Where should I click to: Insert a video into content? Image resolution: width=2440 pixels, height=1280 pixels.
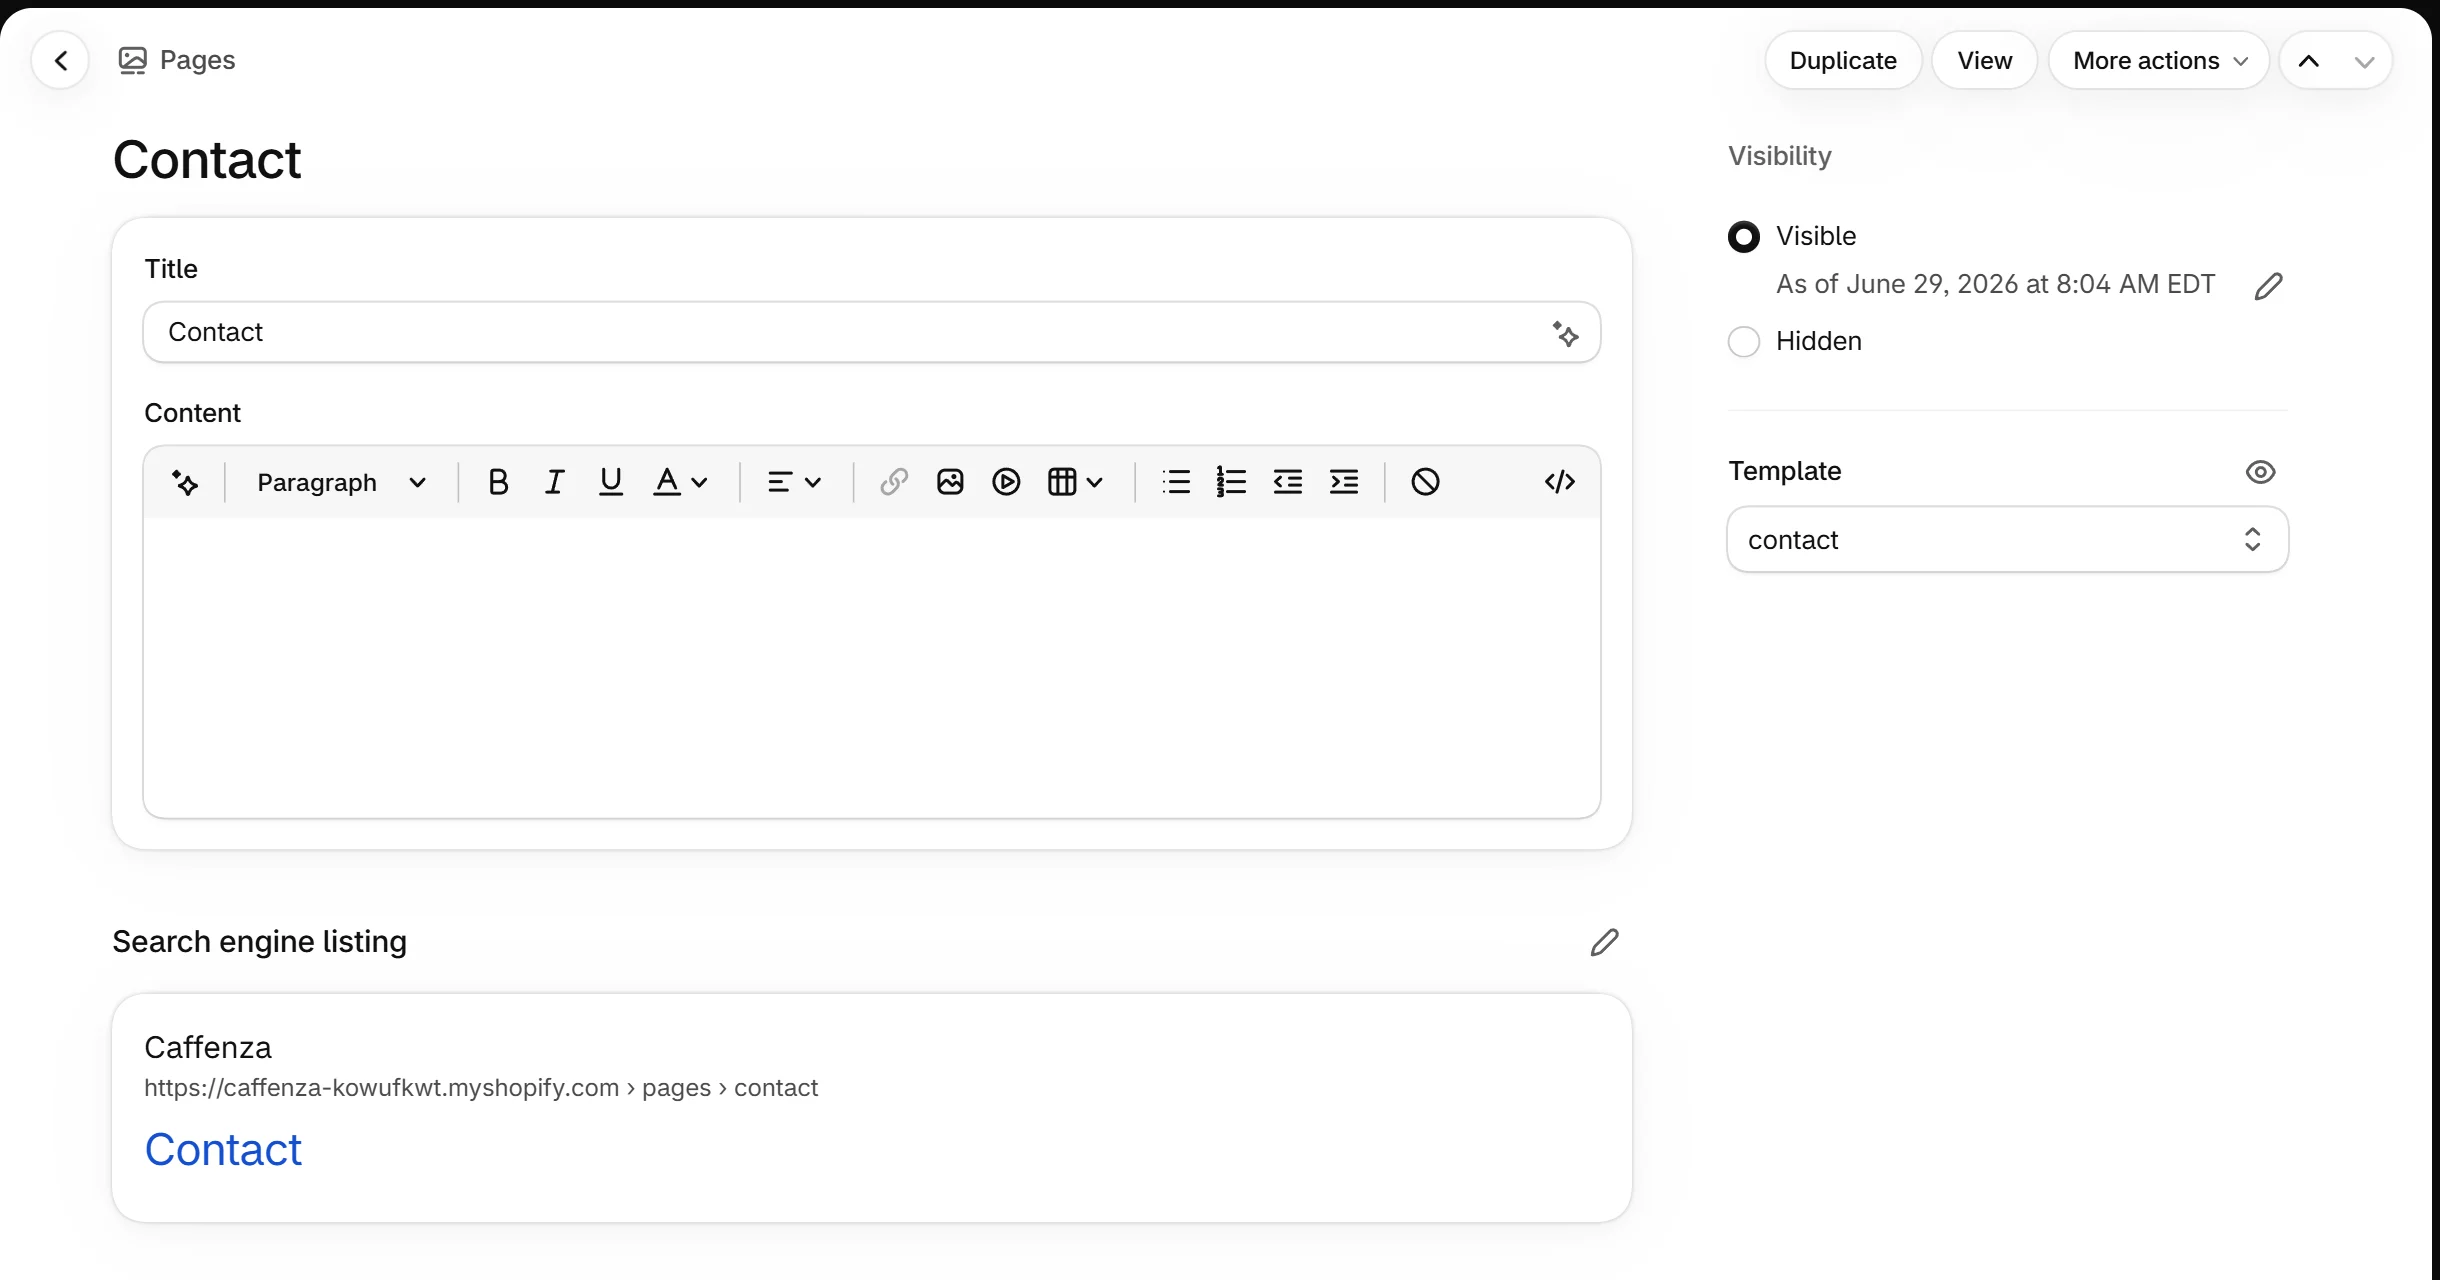[x=1006, y=483]
